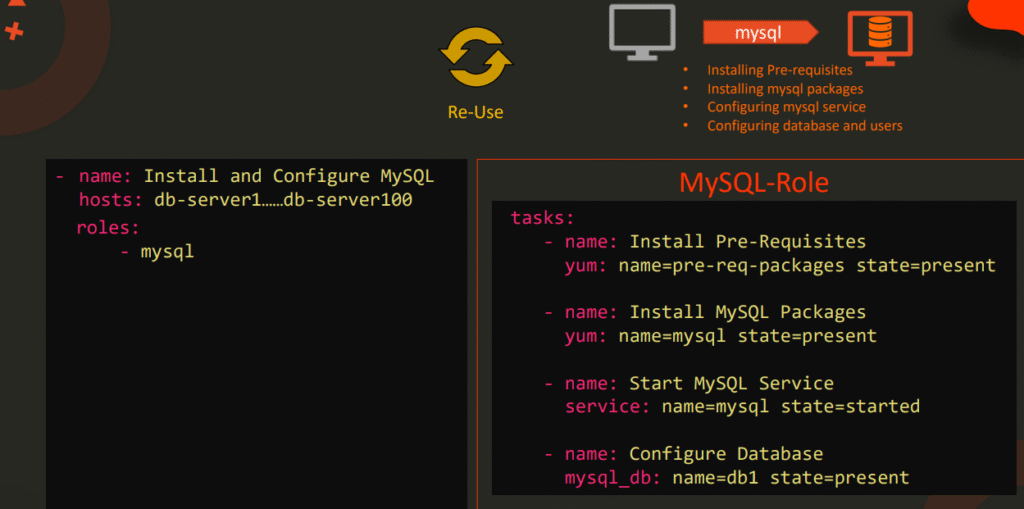This screenshot has width=1024, height=509.
Task: Click the tasks keyword in MySQL-Role
Action: tap(542, 218)
